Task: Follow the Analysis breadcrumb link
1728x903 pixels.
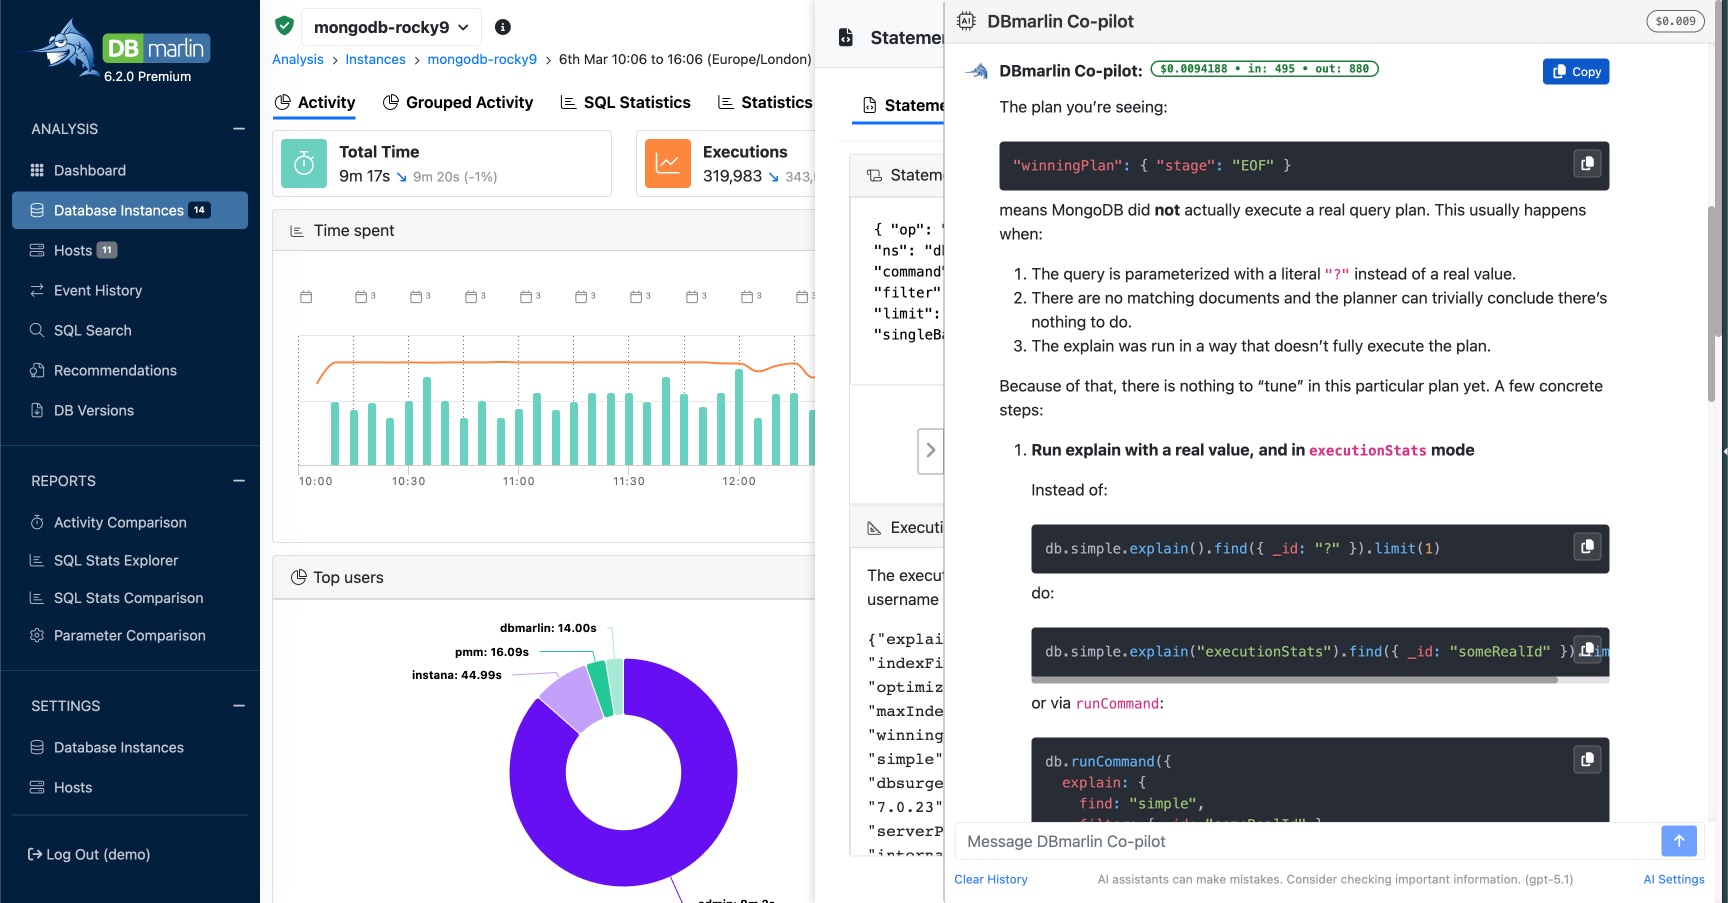Action: pos(298,59)
